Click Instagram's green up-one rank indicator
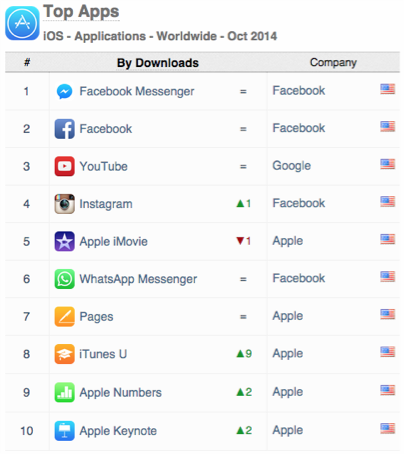This screenshot has width=404, height=454. click(x=243, y=203)
